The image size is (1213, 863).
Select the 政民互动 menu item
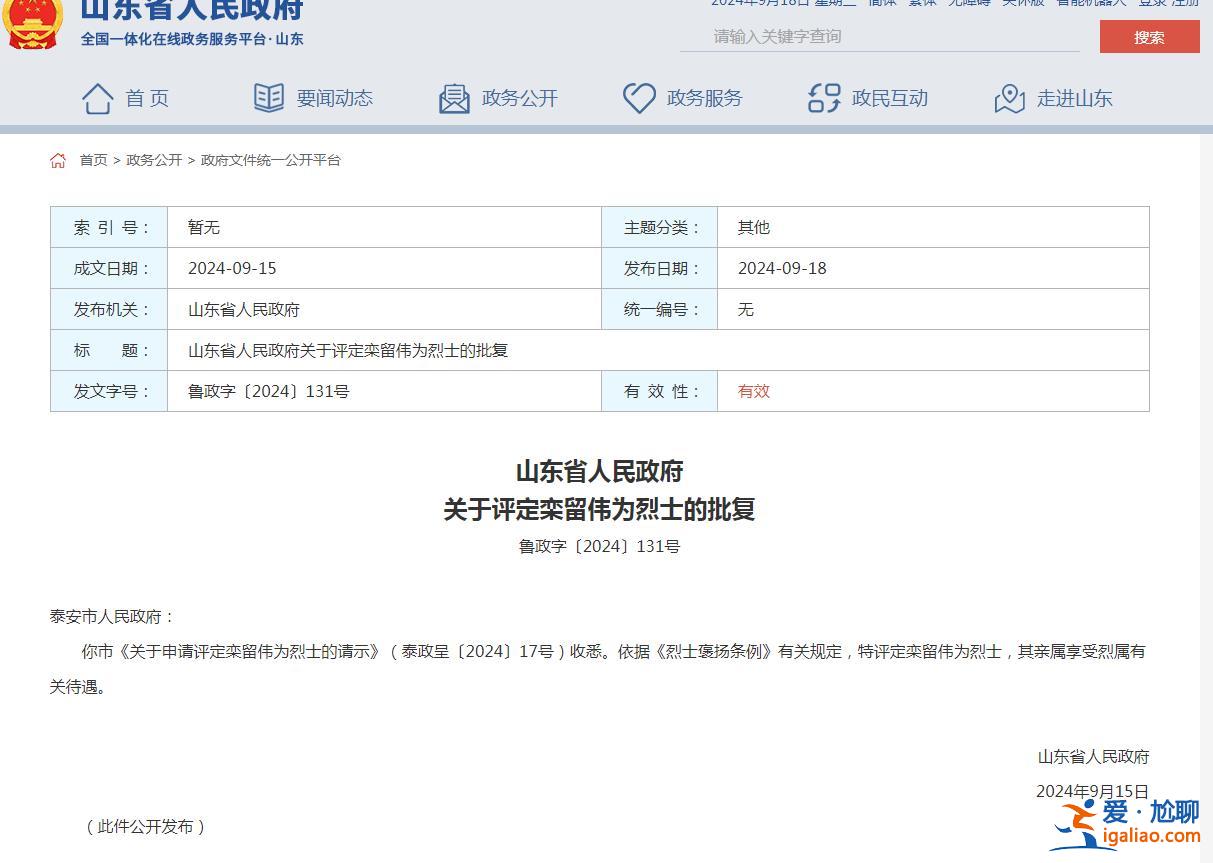pos(889,98)
